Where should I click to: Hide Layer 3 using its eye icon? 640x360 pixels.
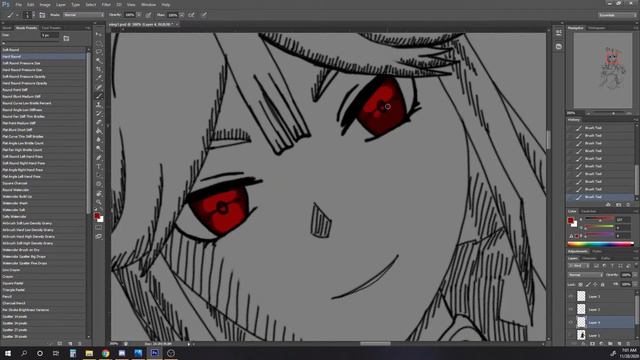click(x=571, y=296)
